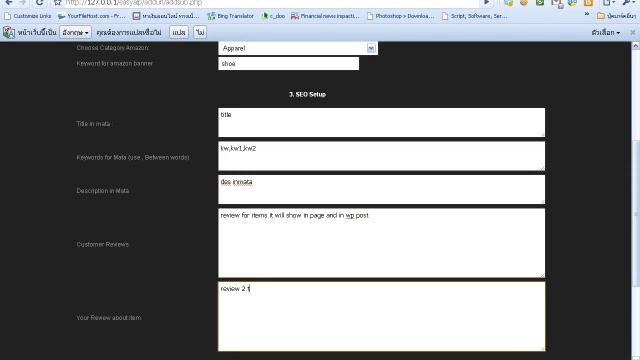This screenshot has height=360, width=640.
Task: Open the Bing Translator bookmark
Action: click(231, 16)
